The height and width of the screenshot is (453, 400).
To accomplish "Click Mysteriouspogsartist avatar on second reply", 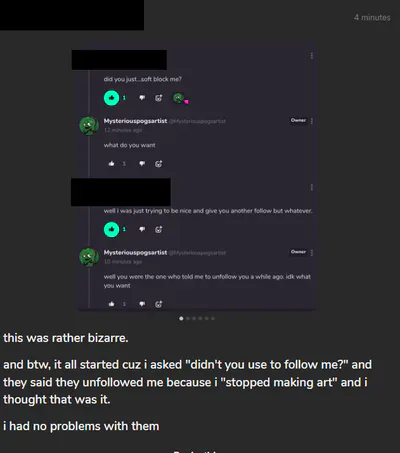I will click(x=89, y=257).
